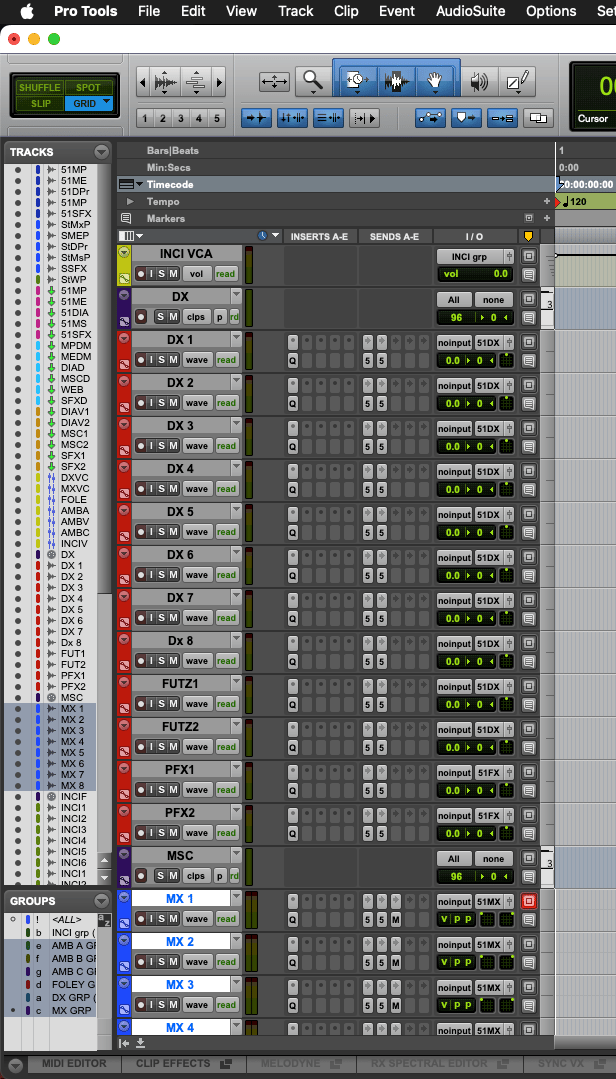Switch to the MIDI Editor tab
The image size is (616, 1079).
[x=74, y=1064]
